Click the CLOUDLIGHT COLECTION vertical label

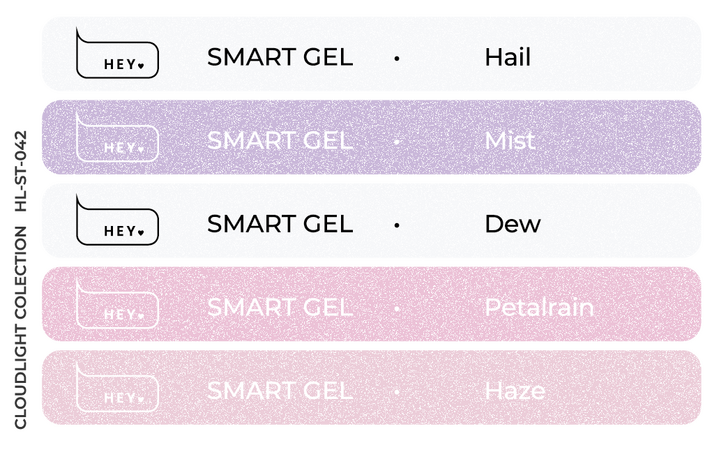(21, 328)
